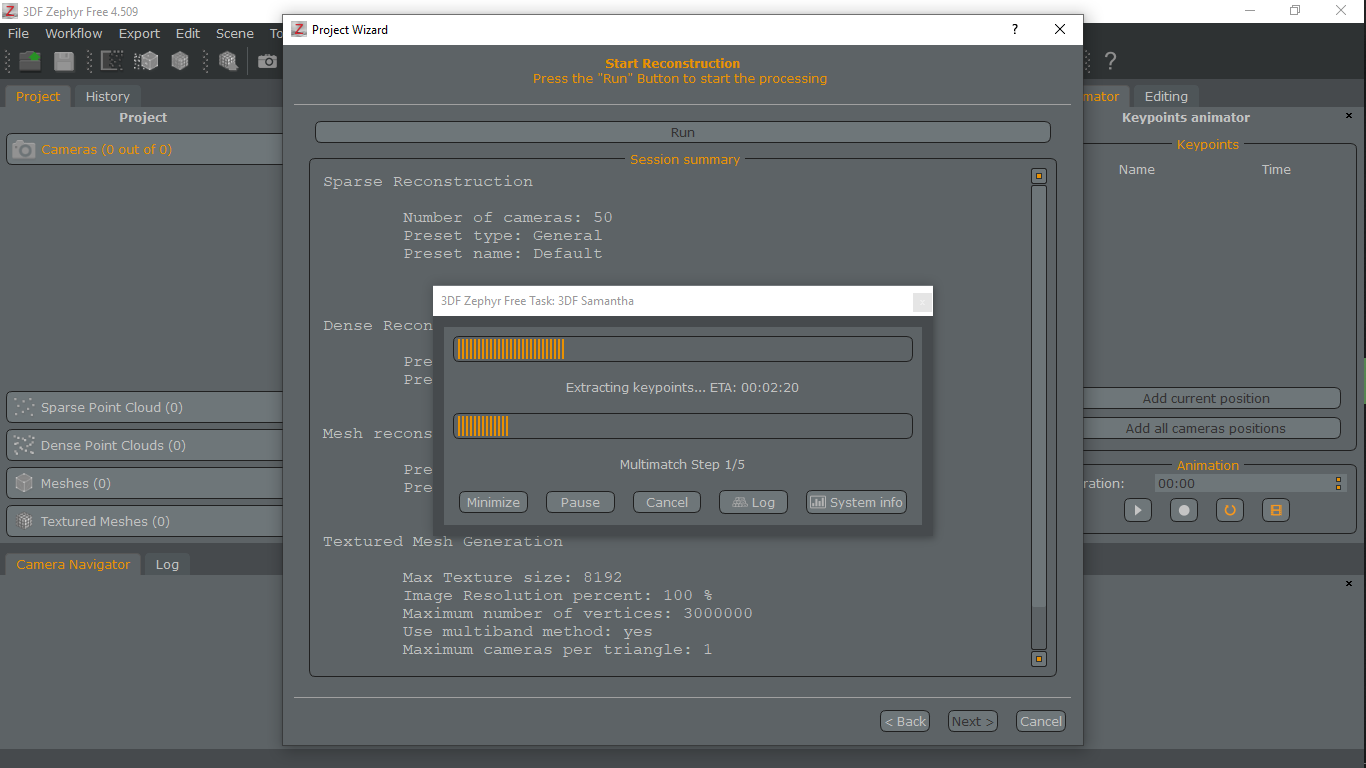Click the Save floppy disk toolbar icon

point(64,61)
